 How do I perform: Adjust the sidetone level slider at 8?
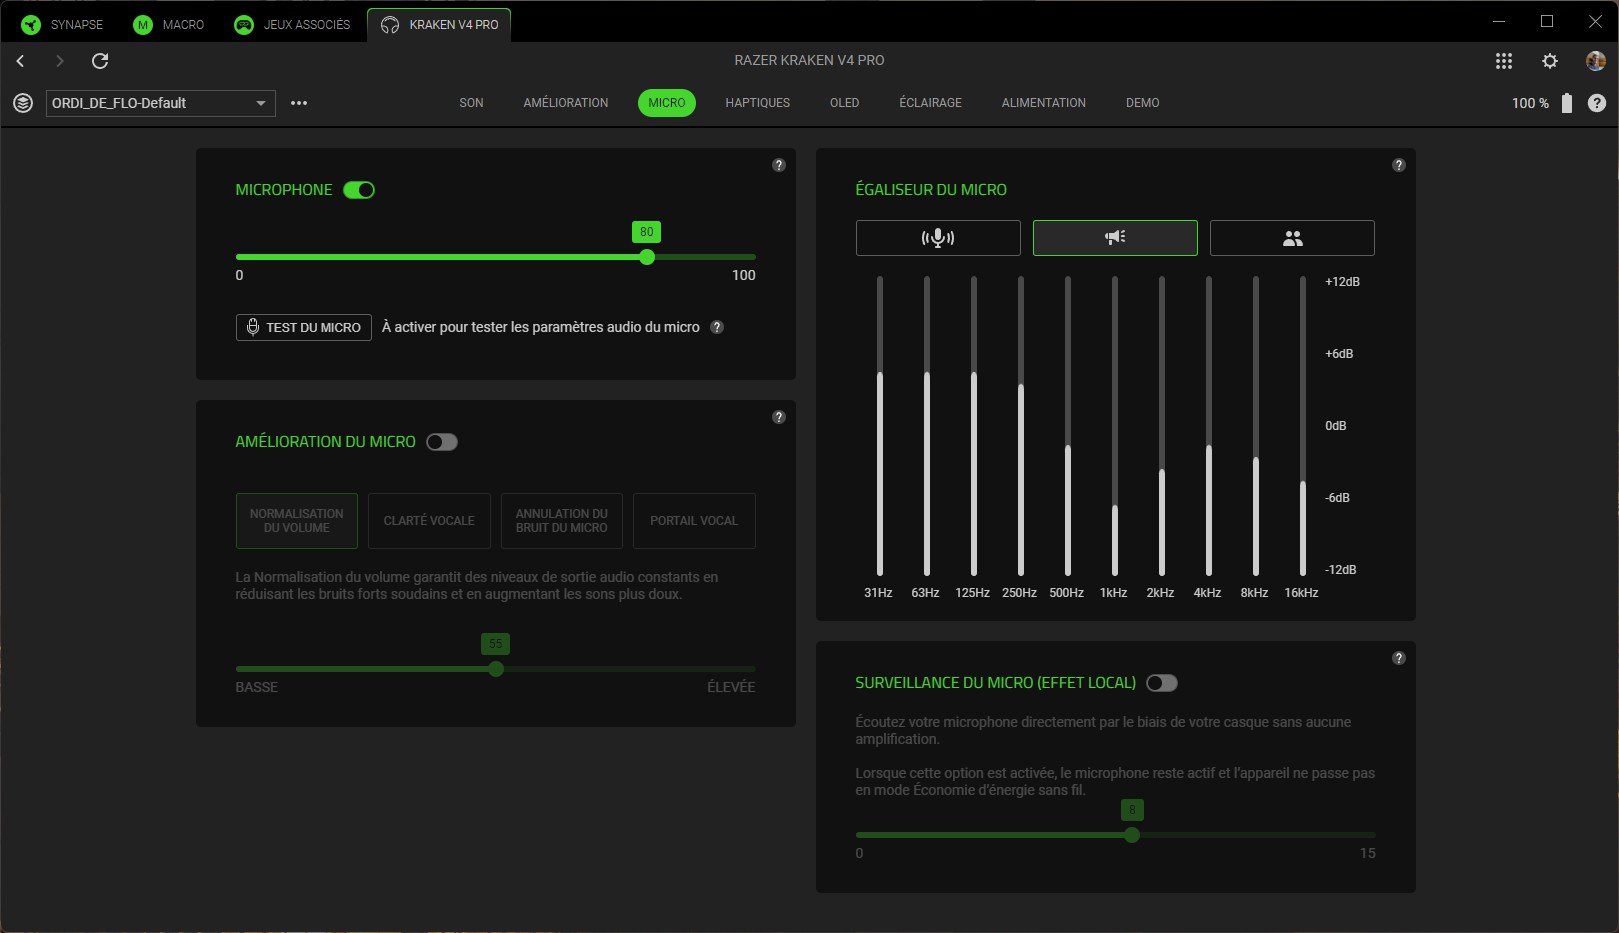click(1132, 835)
